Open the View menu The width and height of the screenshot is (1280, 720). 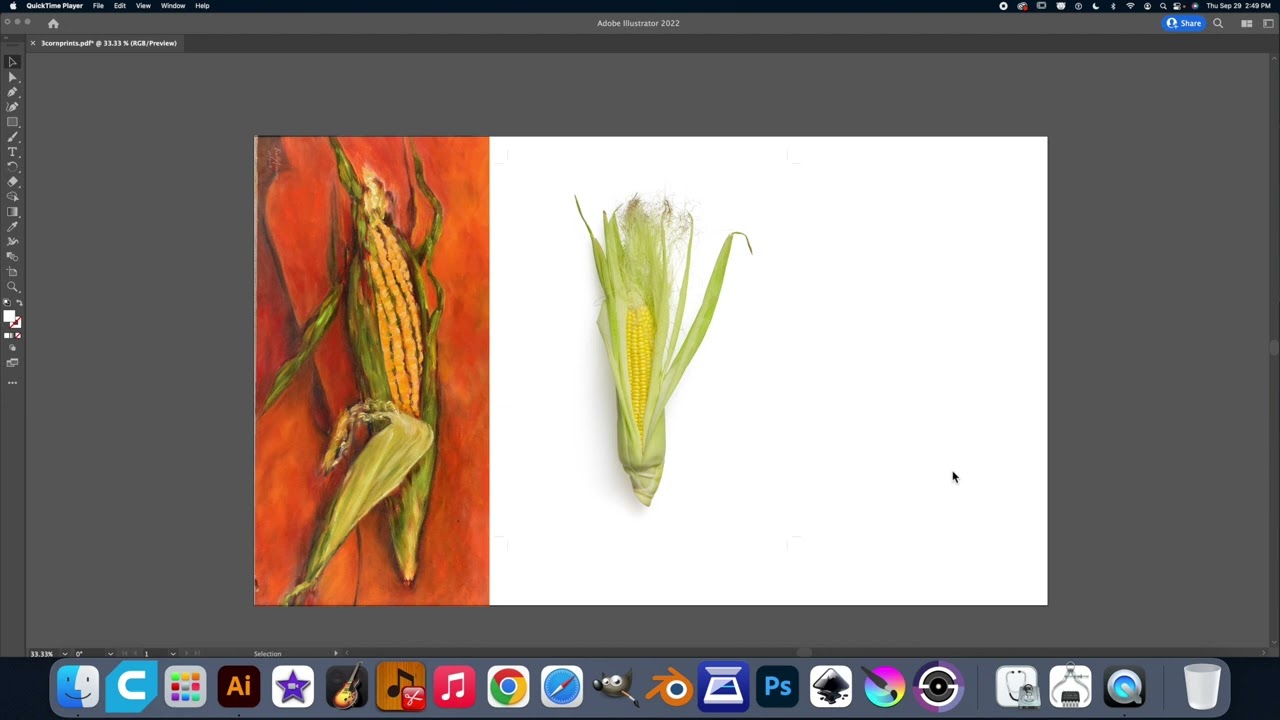[x=143, y=6]
